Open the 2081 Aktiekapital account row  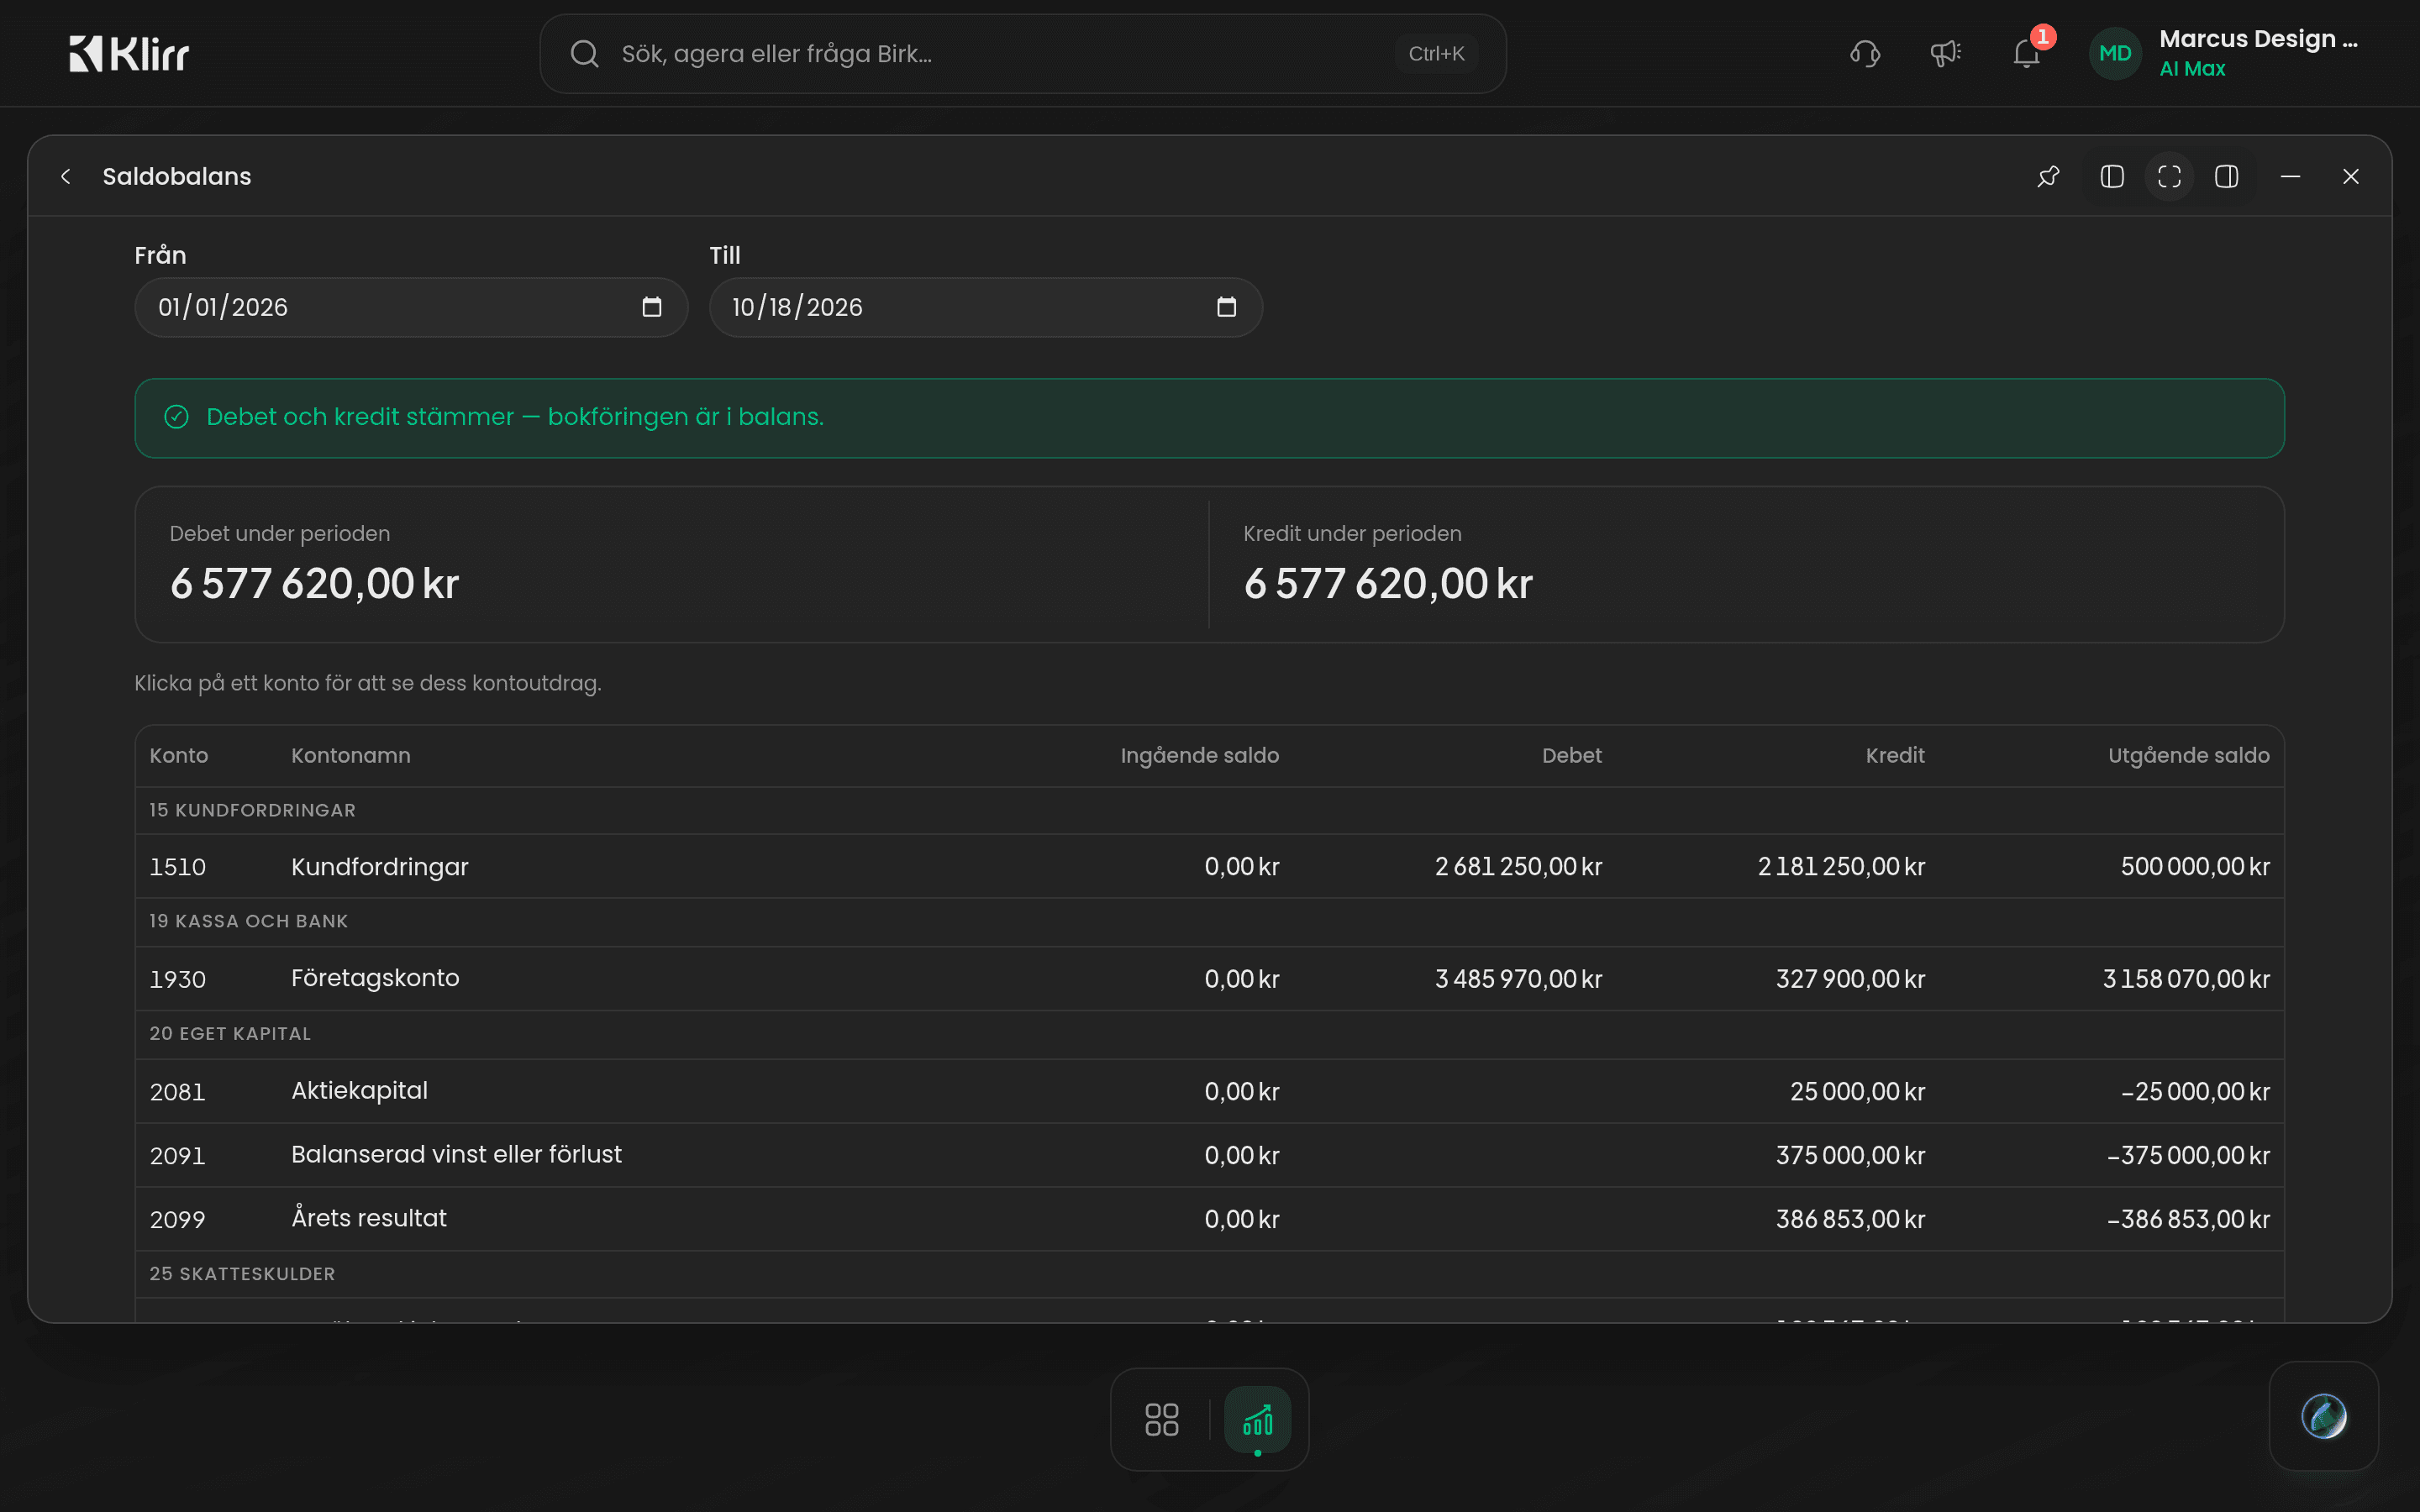click(x=1209, y=1091)
